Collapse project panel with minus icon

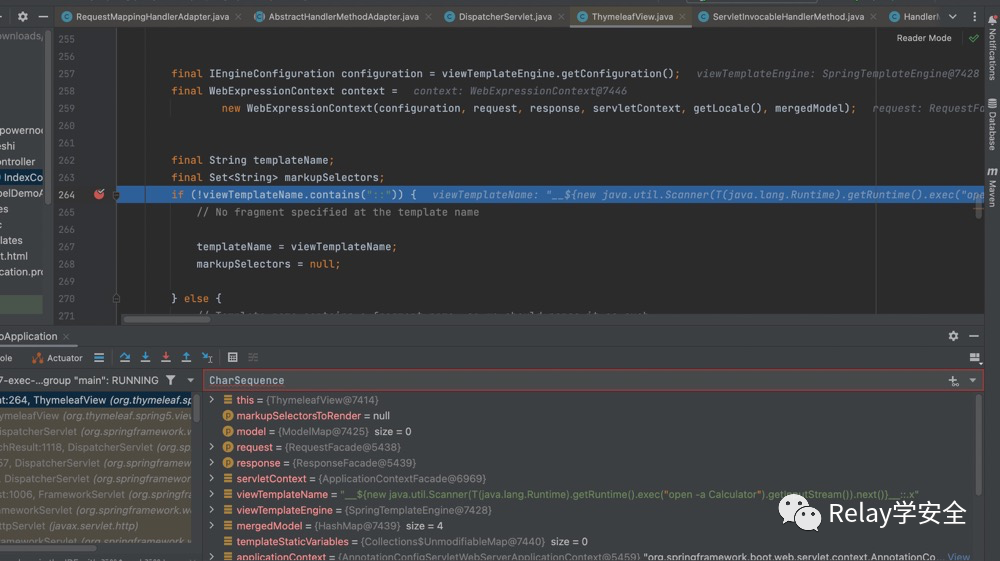pyautogui.click(x=43, y=17)
